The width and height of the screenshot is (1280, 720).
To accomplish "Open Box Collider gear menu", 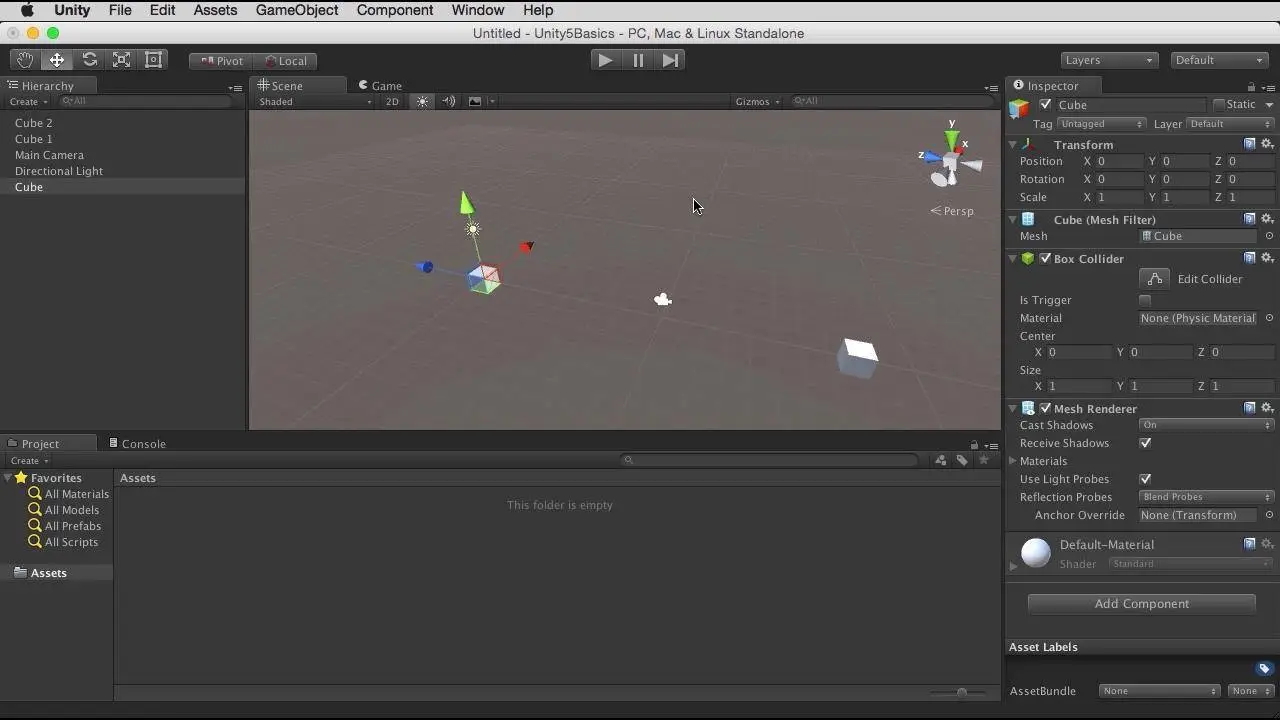I will [x=1267, y=258].
